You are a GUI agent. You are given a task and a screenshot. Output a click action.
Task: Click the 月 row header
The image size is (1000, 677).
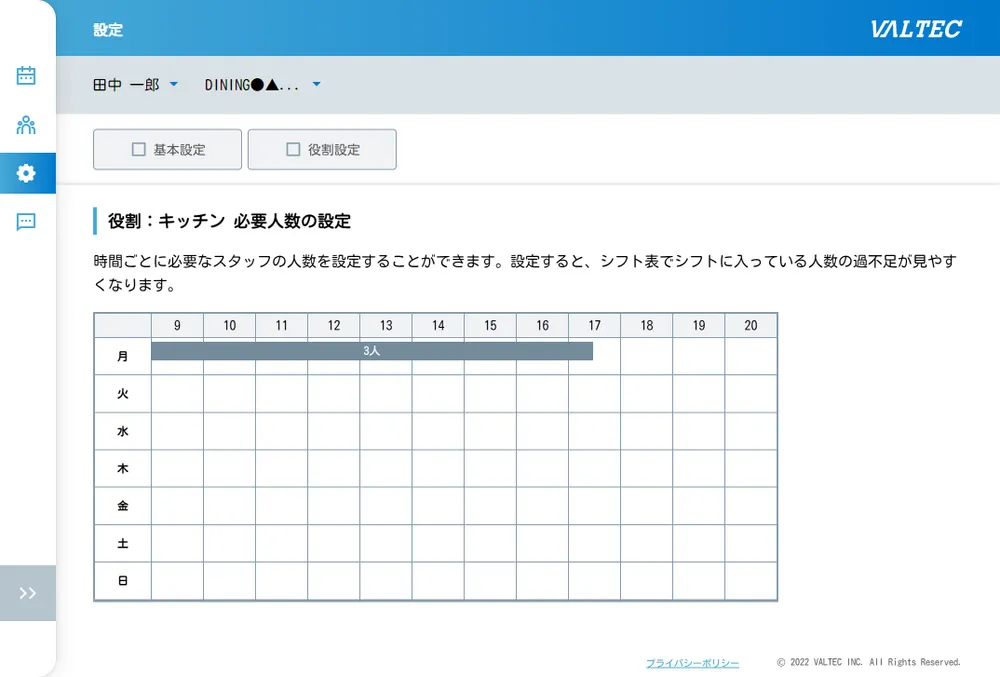pos(122,356)
